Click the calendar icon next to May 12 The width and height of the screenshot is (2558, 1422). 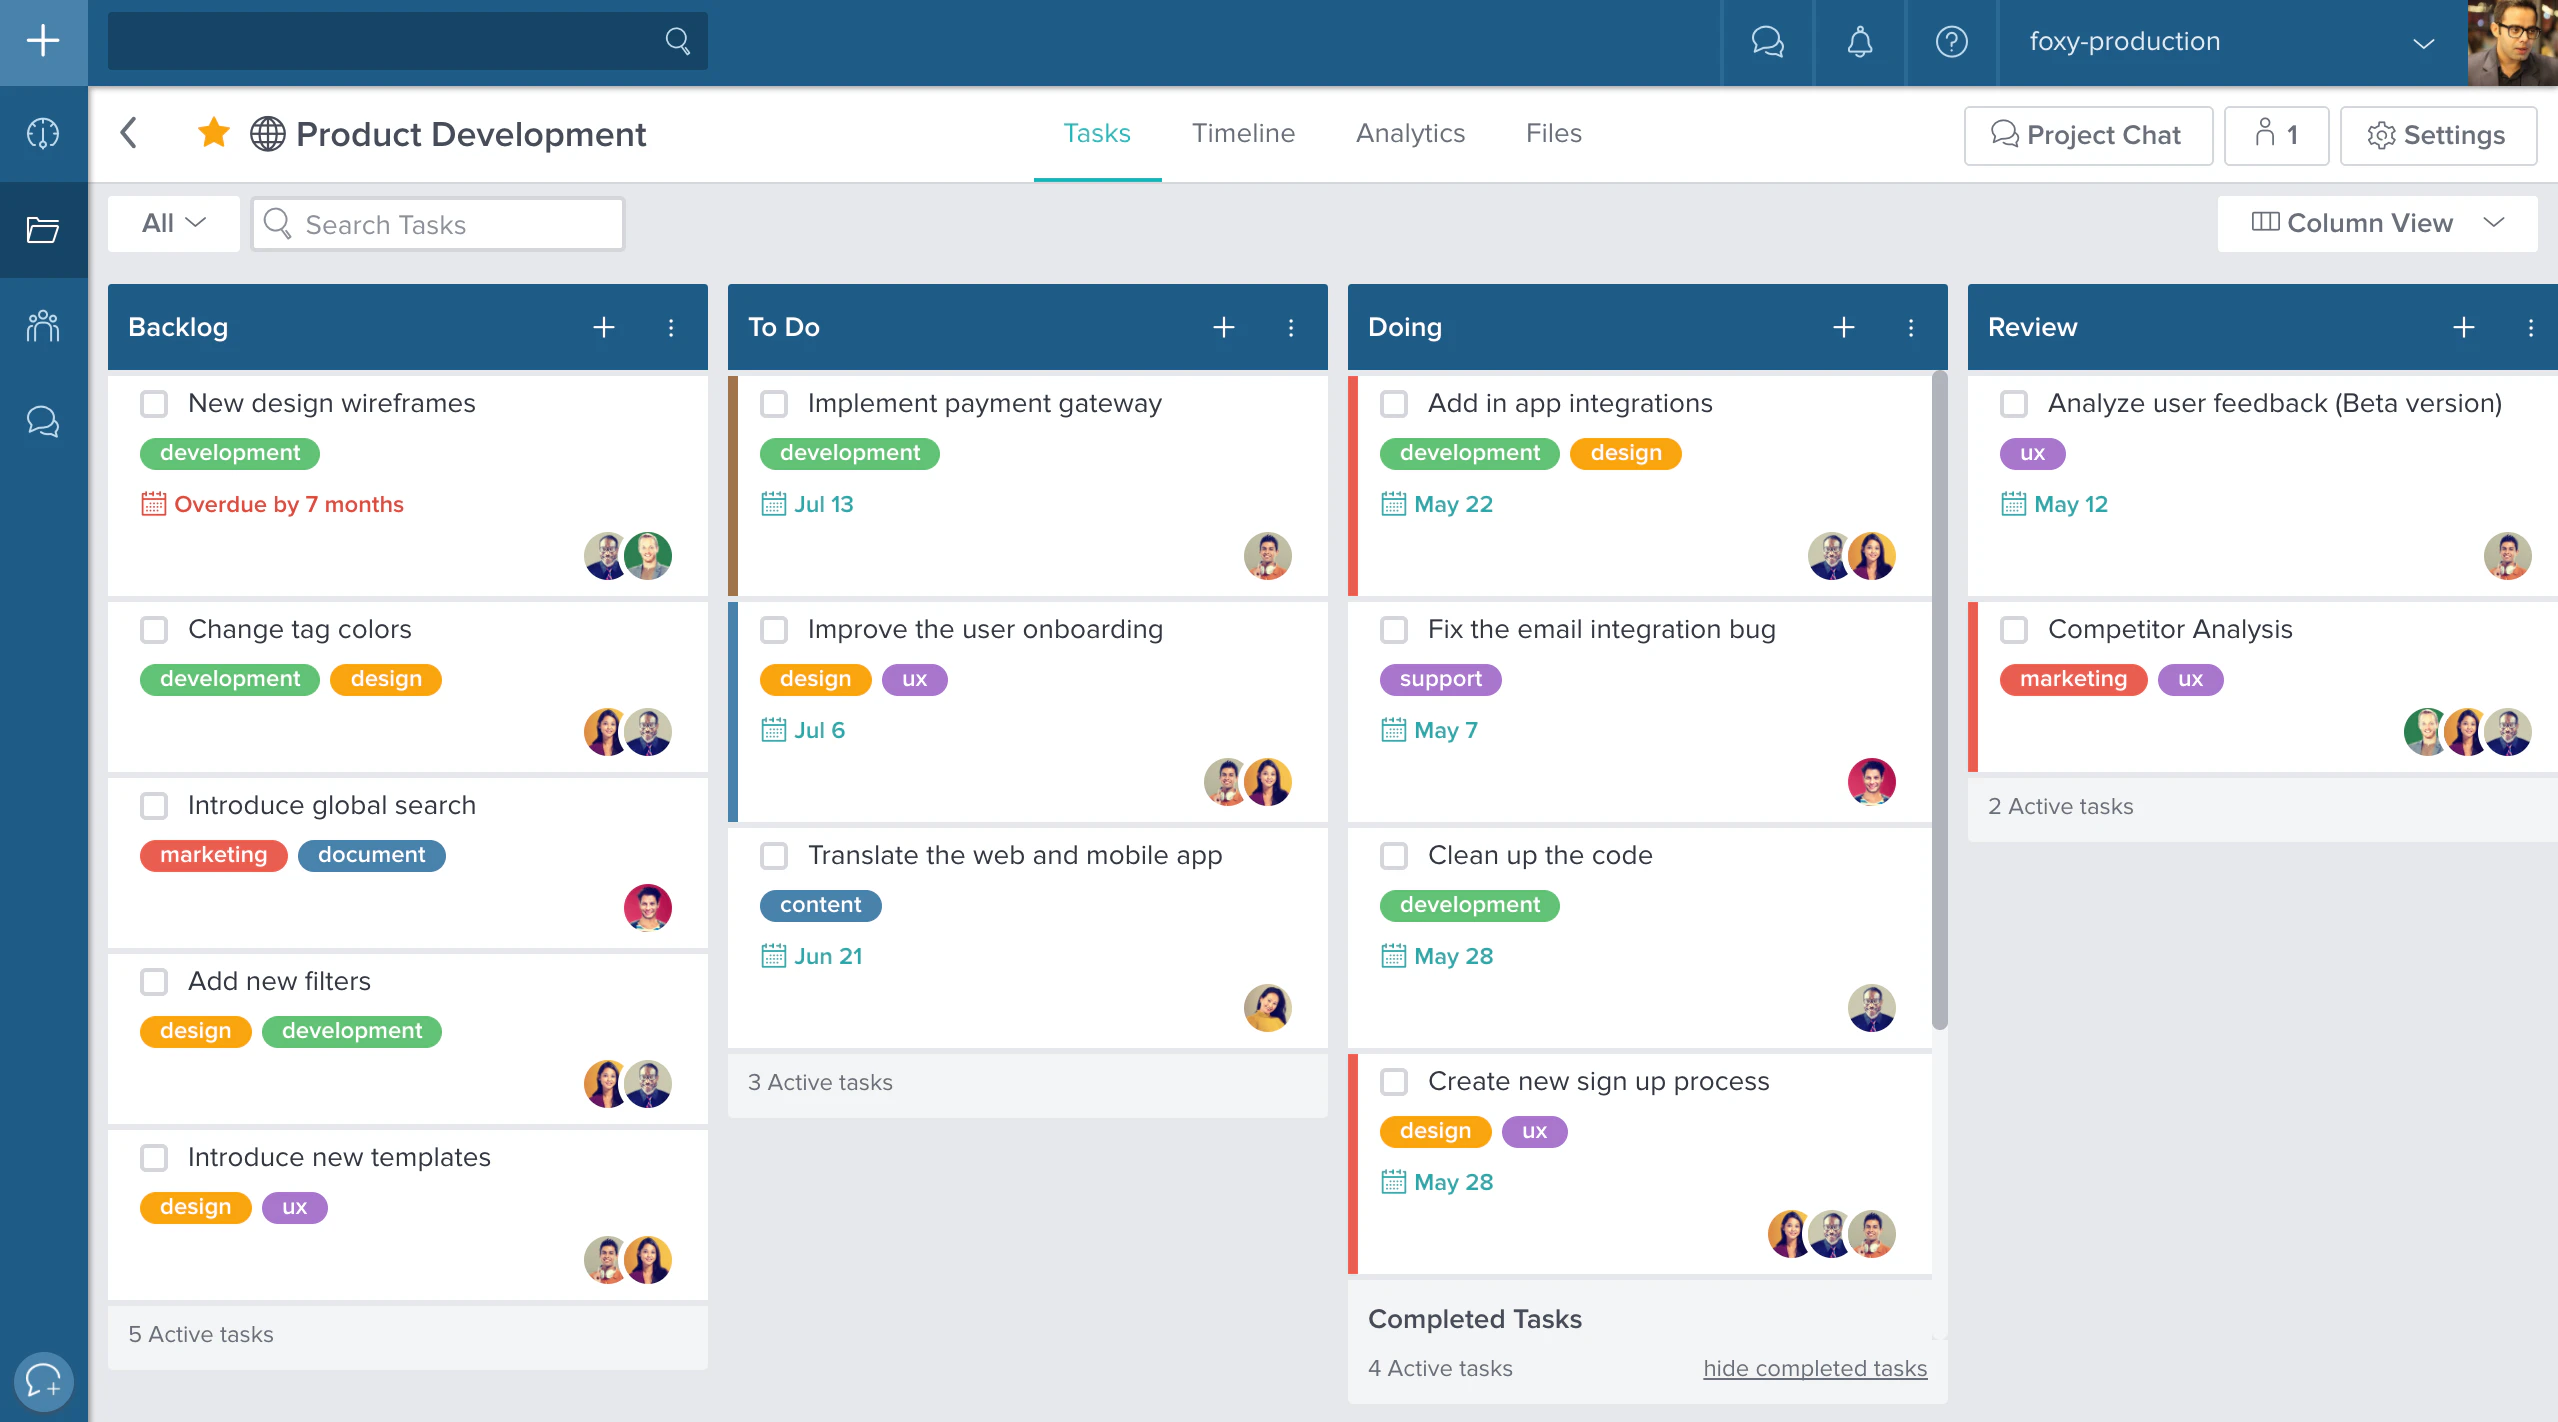click(x=2013, y=504)
